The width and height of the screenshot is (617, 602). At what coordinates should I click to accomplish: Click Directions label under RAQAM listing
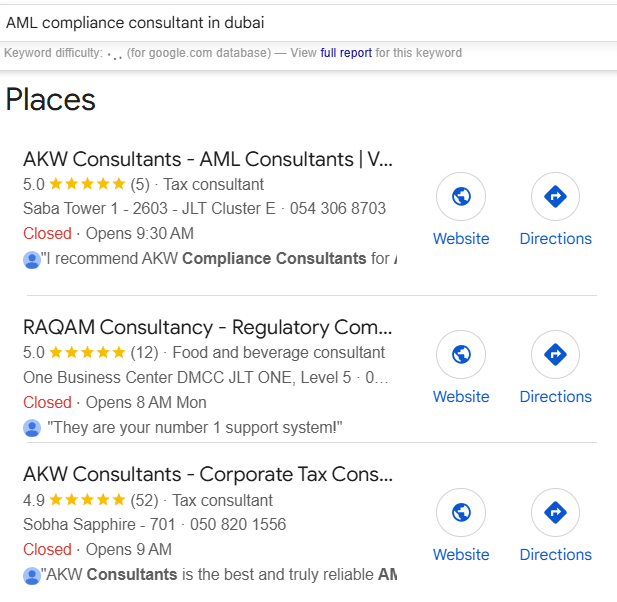pos(555,396)
